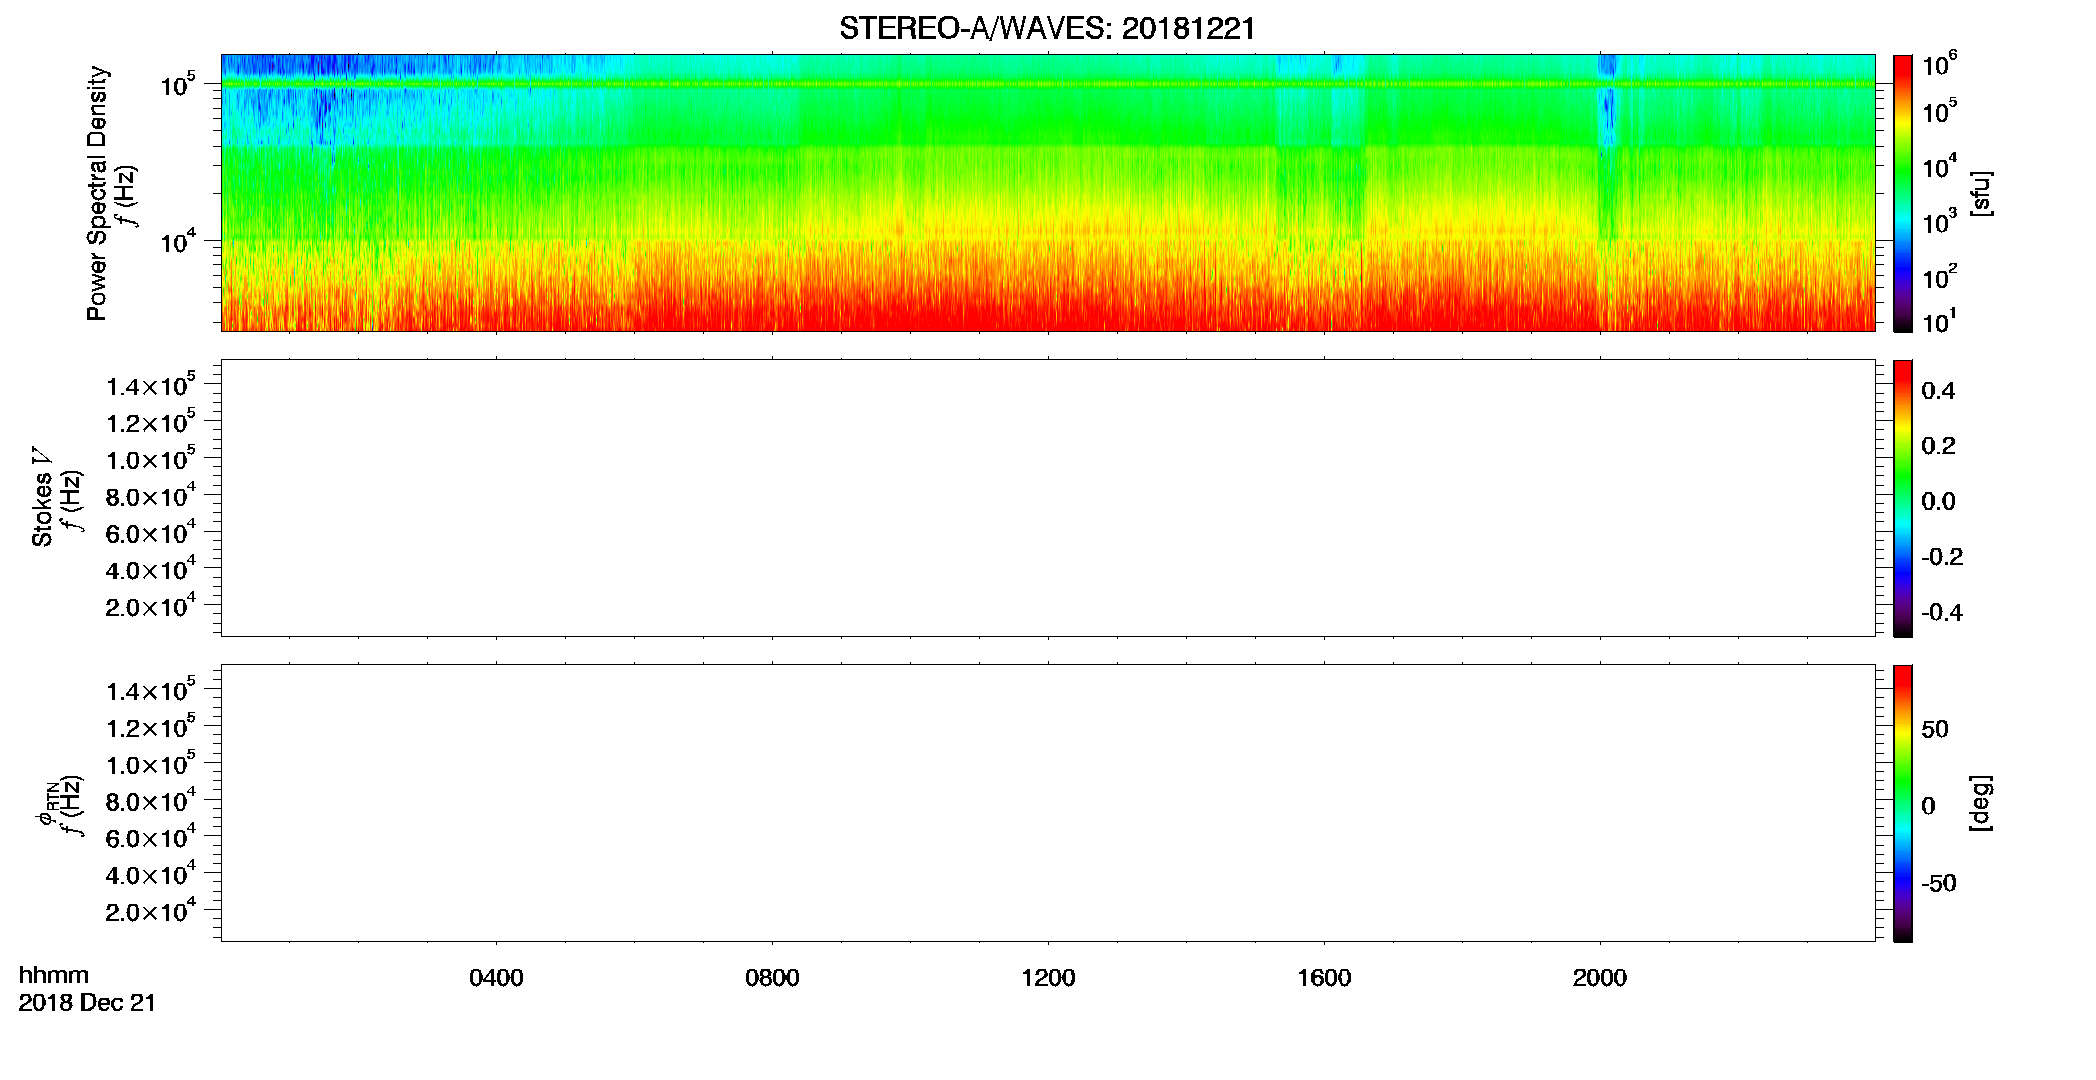Click the Power Spectral Density axis label
Image resolution: width=2096 pixels, height=1080 pixels.
pos(96,193)
